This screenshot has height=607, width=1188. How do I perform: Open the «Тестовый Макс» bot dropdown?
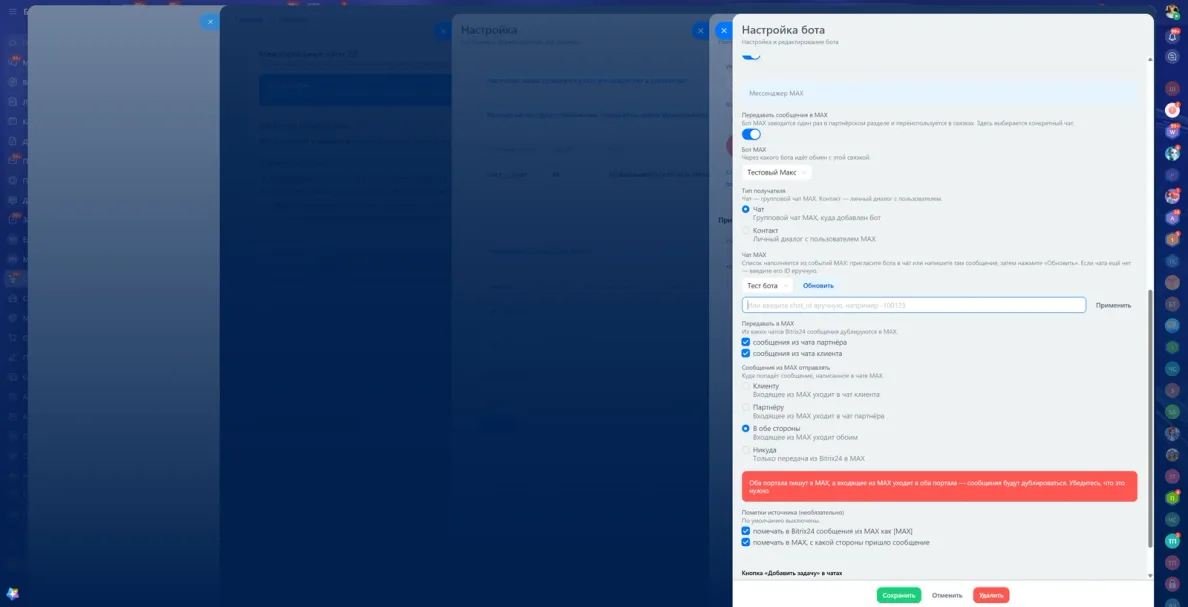tap(777, 173)
